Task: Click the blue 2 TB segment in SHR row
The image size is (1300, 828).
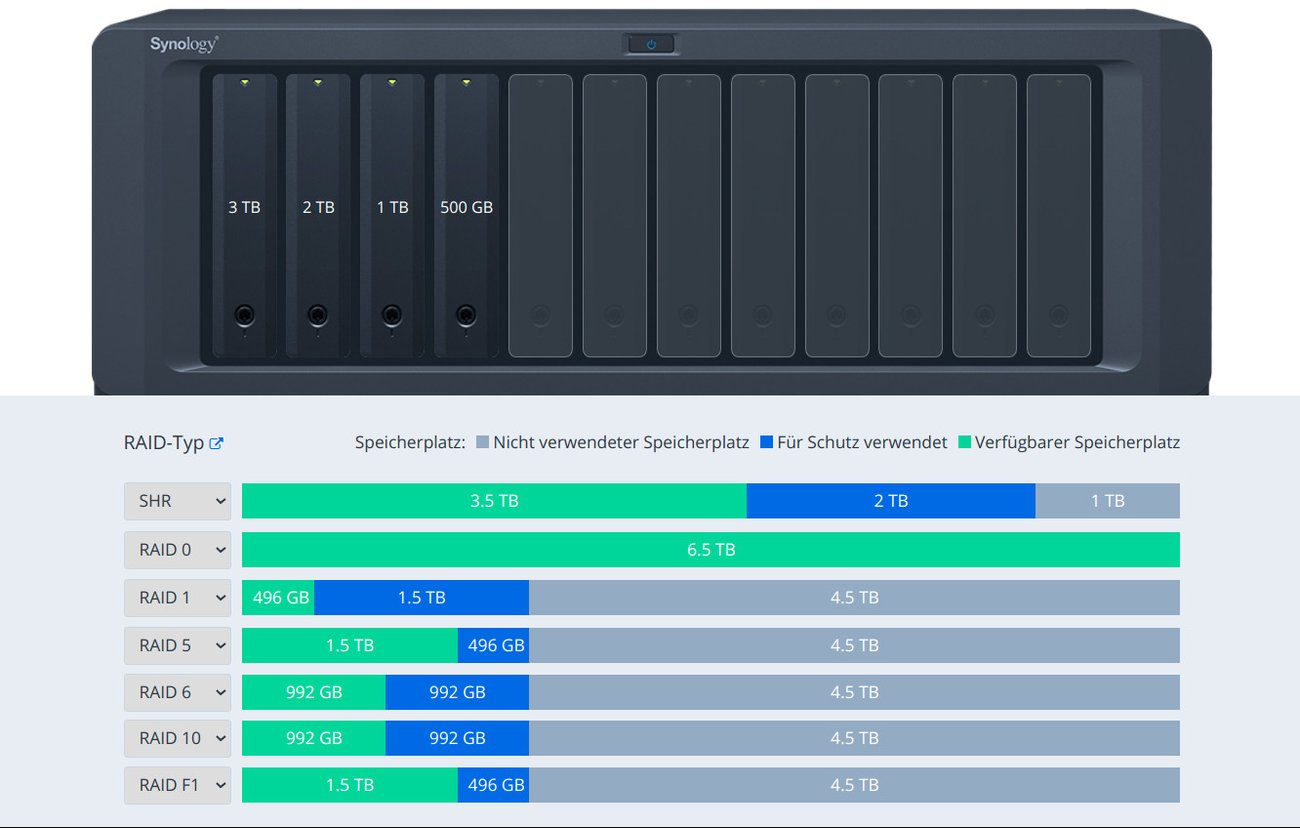Action: (890, 500)
